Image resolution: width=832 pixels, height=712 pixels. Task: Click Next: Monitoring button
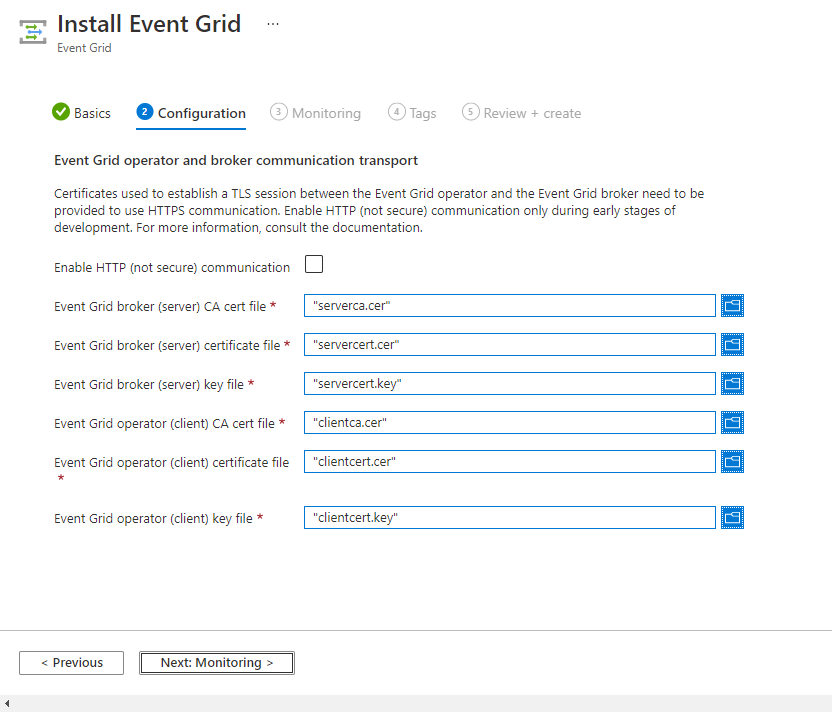tap(216, 662)
